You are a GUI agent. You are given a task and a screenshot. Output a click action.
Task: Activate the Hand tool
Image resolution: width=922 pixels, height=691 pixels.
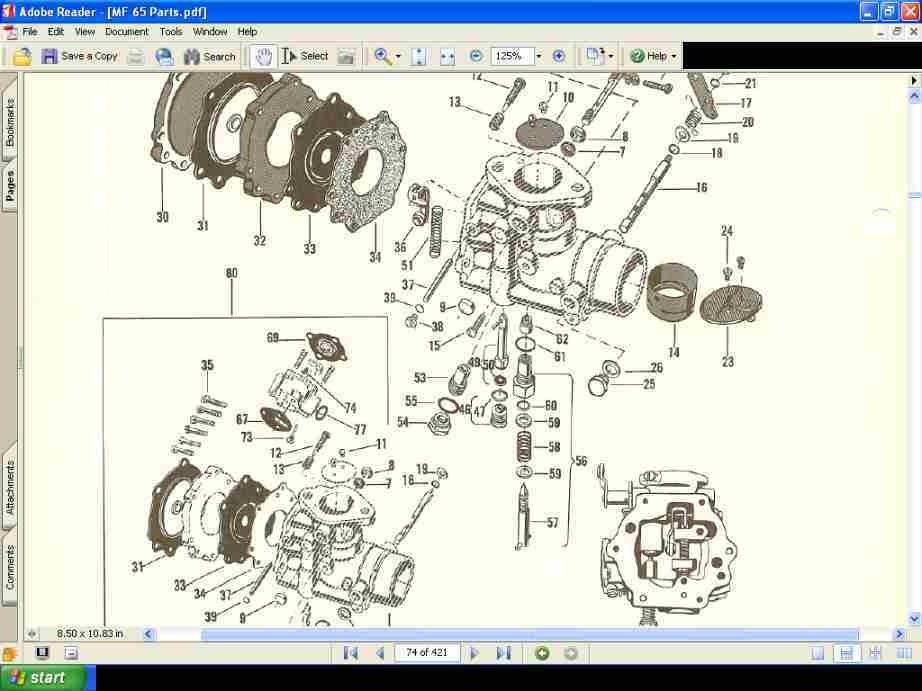[263, 56]
